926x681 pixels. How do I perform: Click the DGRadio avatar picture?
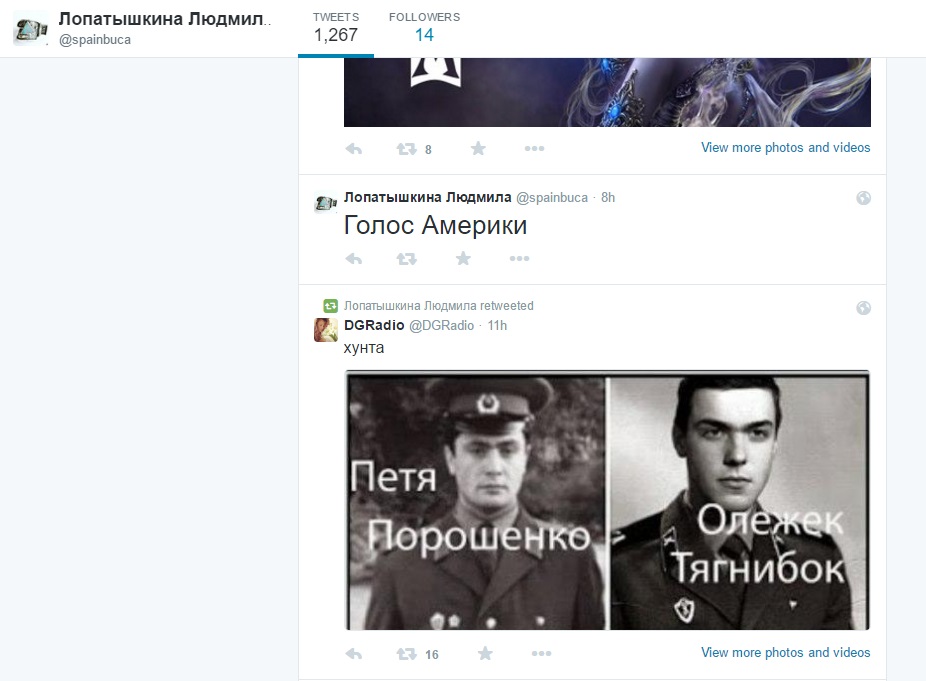coord(325,331)
